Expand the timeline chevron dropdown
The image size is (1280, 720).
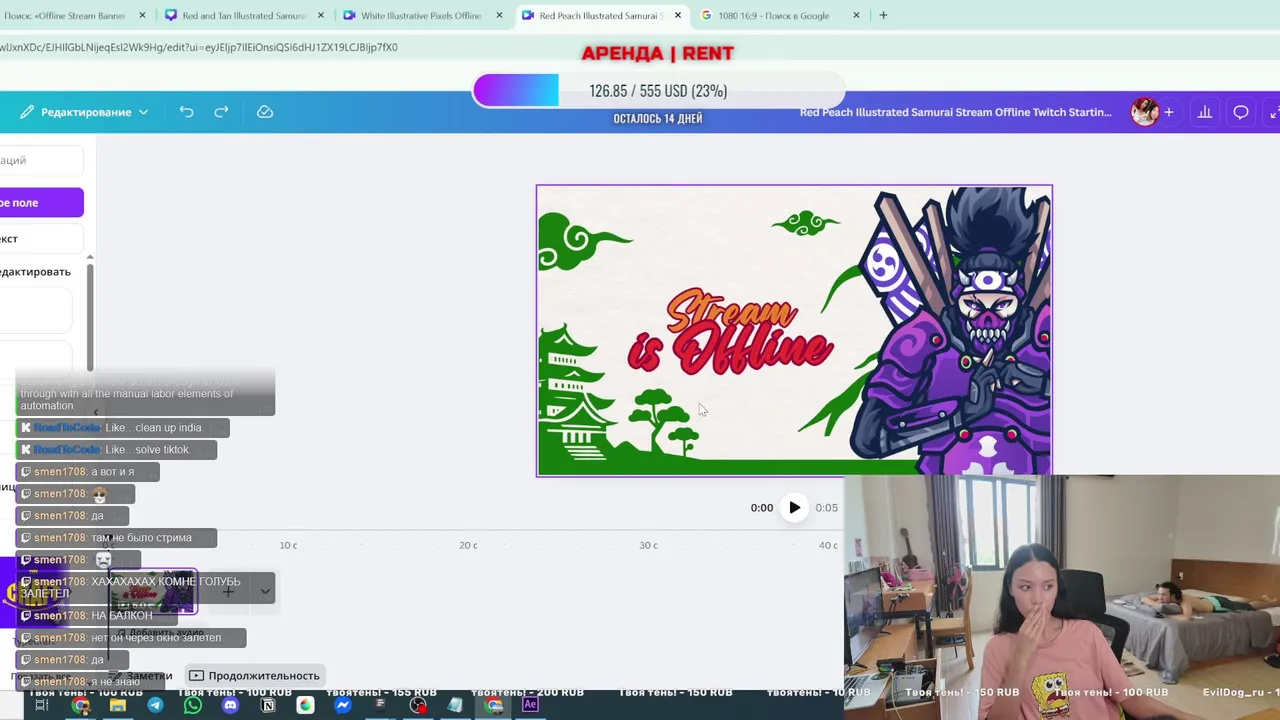(x=265, y=592)
